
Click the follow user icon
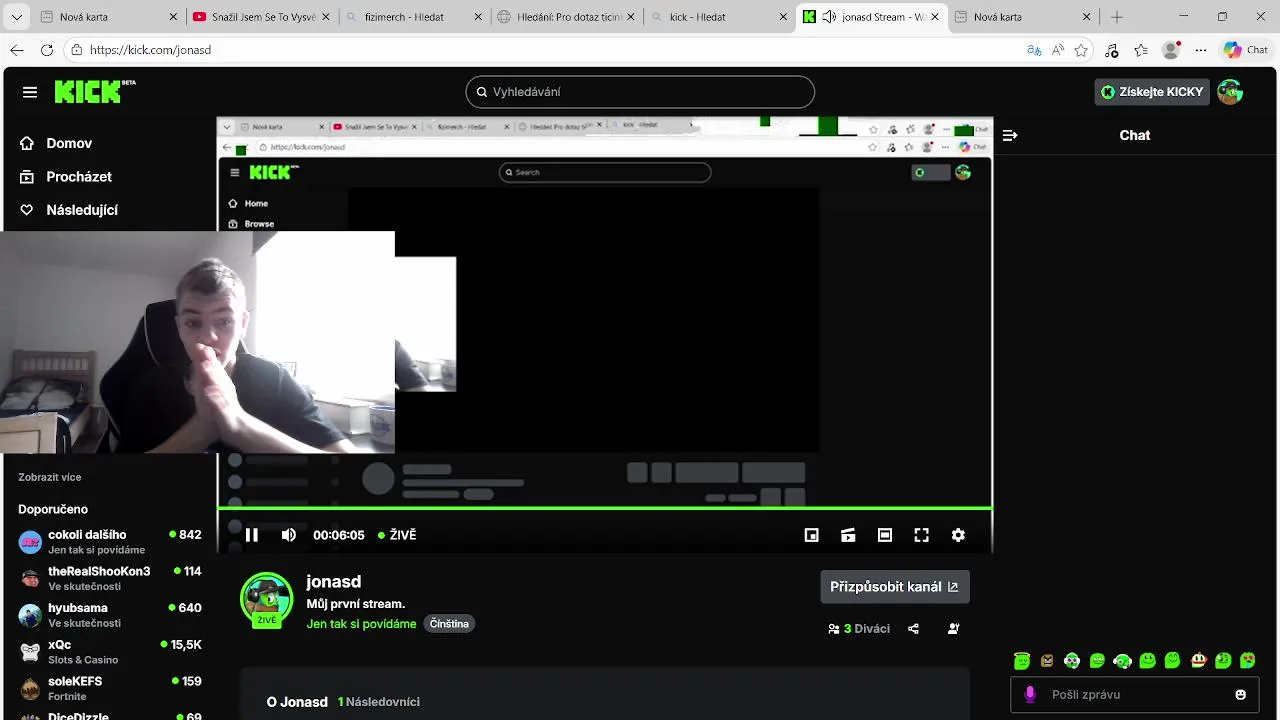953,629
